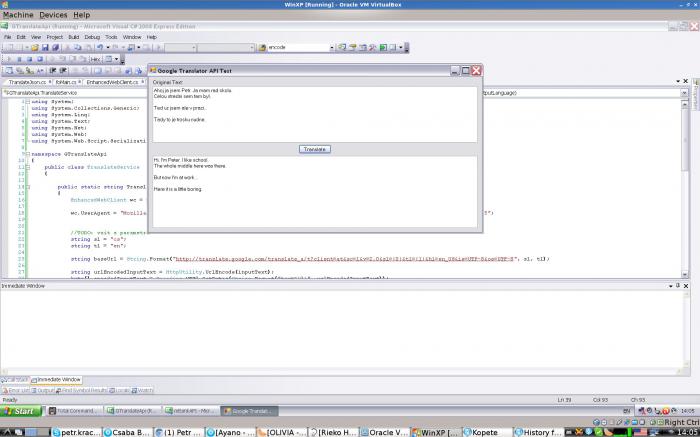Viewport: 700px width, 437px height.
Task: Open the VirtualBox Help menu
Action: (82, 15)
